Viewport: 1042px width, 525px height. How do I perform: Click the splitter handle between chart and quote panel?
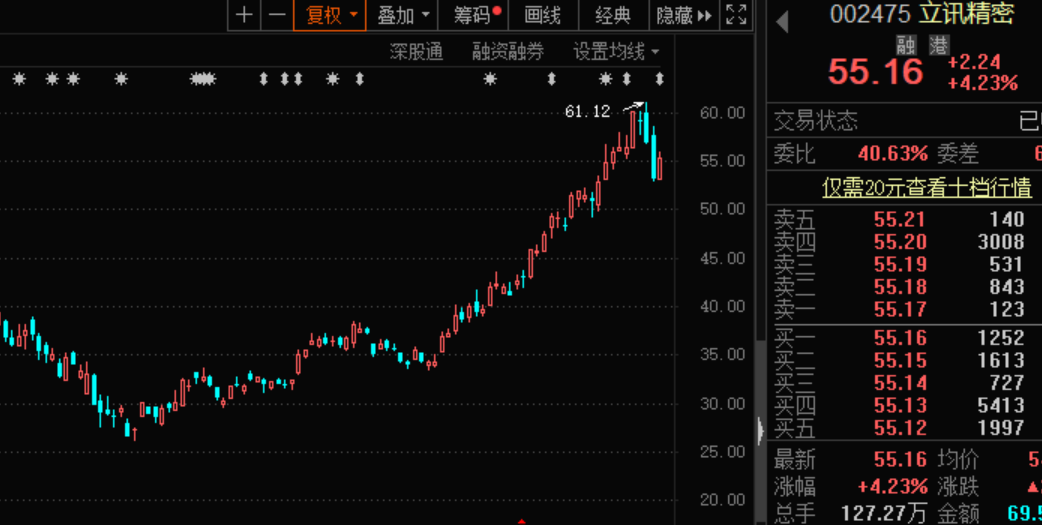click(761, 430)
